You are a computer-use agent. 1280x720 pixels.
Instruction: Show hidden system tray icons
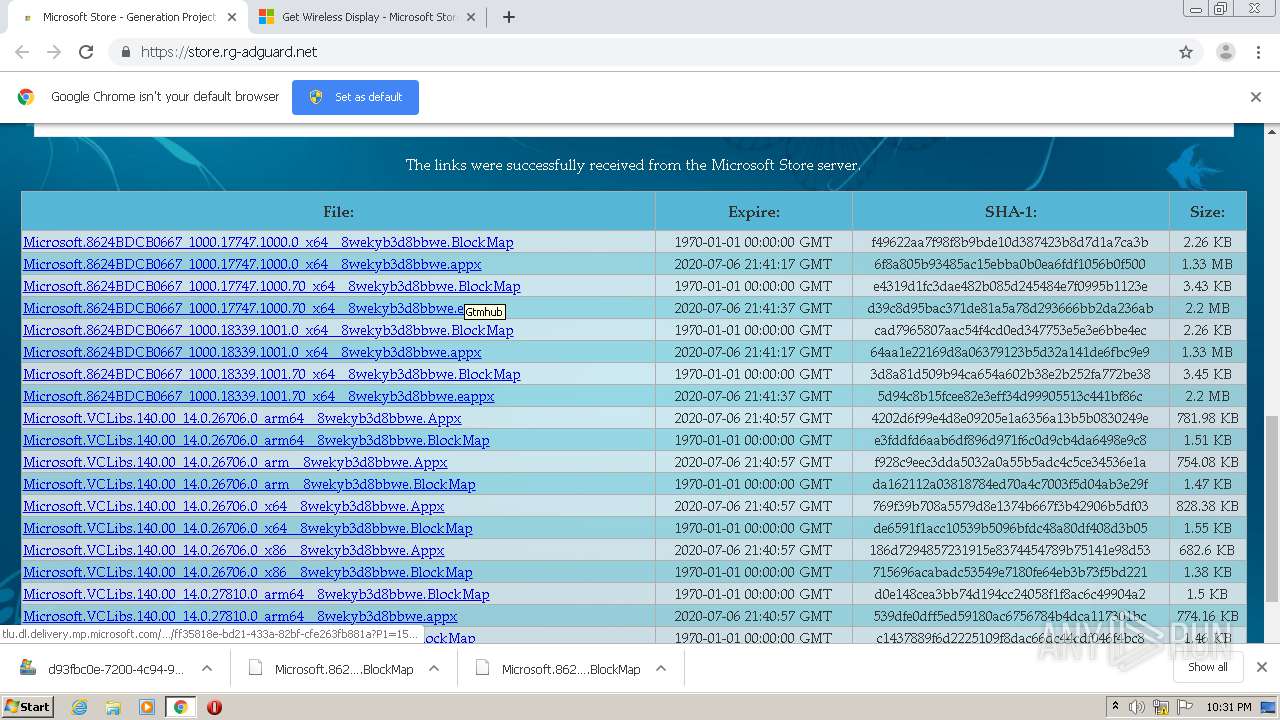click(x=1114, y=707)
